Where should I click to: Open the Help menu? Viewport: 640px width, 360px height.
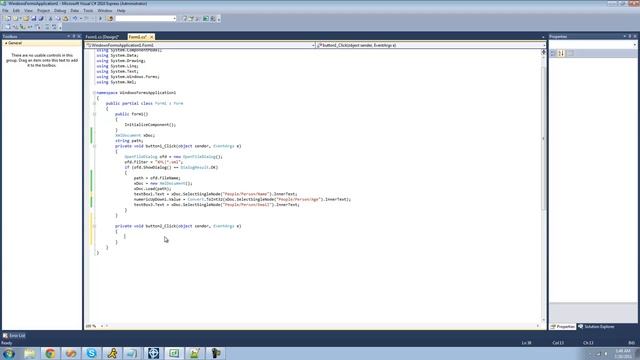pyautogui.click(x=121, y=11)
